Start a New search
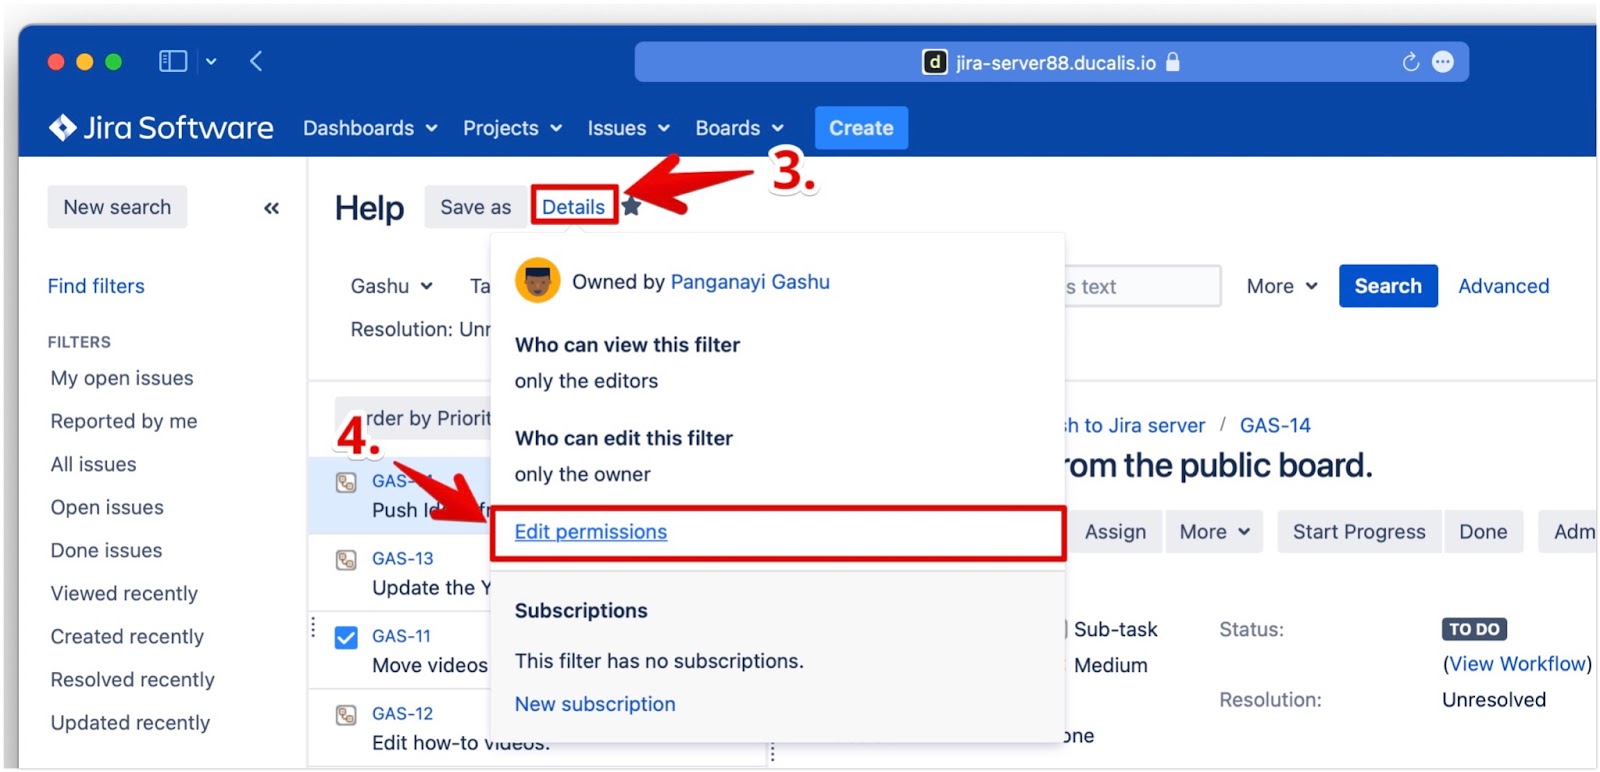Screen dimensions: 1600x772 [x=117, y=207]
